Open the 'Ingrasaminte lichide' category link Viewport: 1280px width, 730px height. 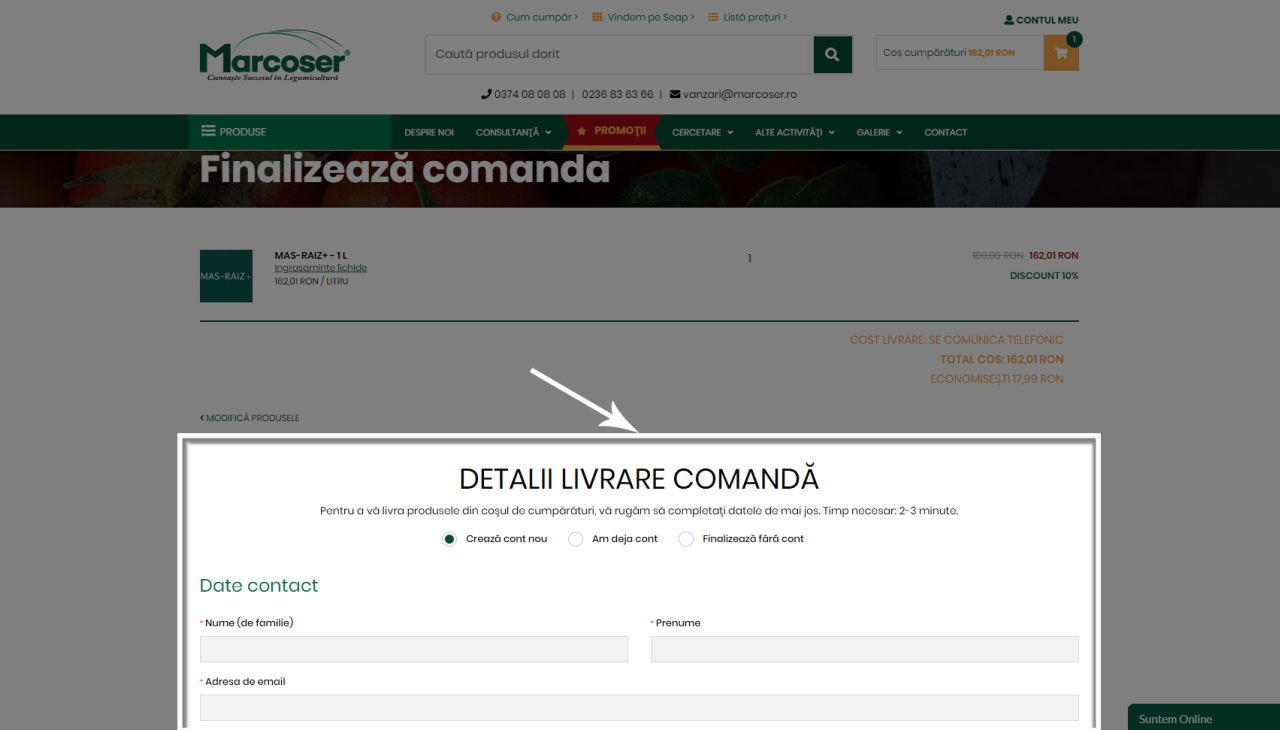coord(320,268)
